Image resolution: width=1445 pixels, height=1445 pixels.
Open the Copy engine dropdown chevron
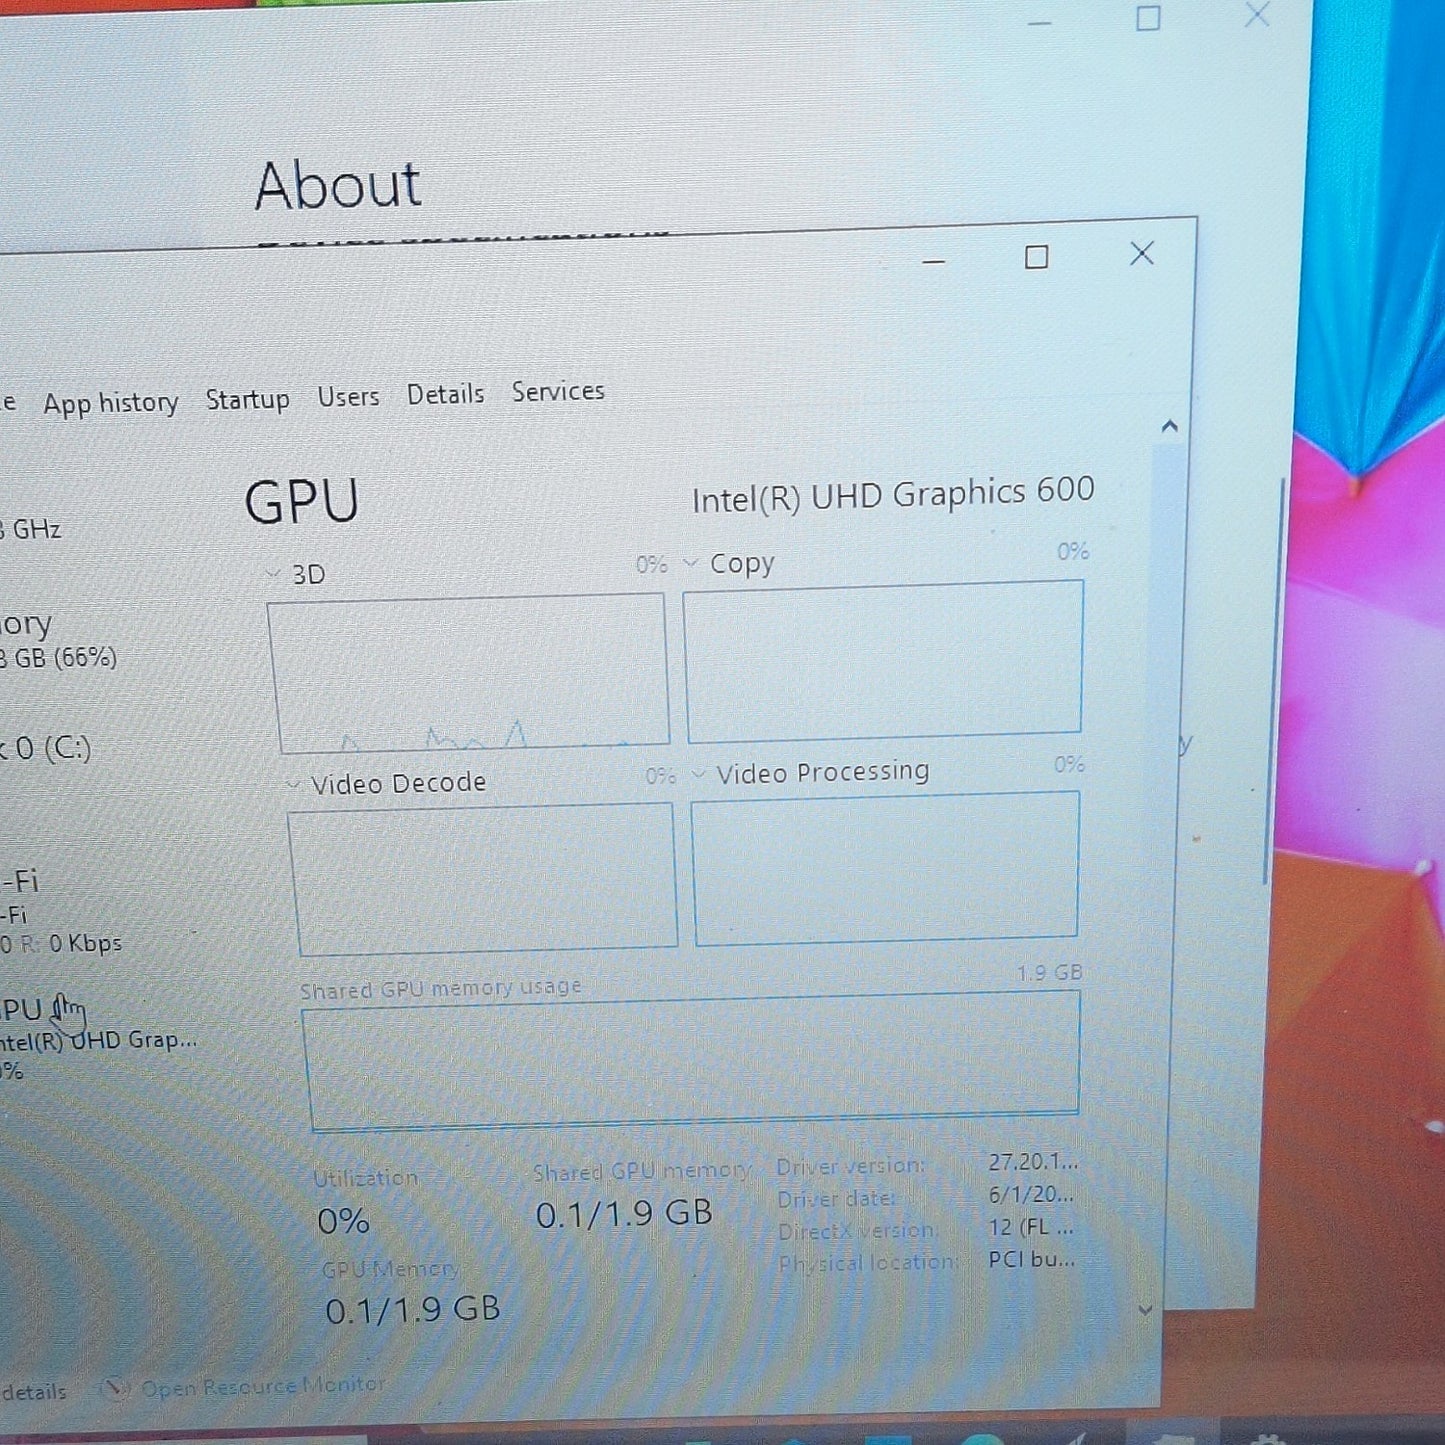(690, 564)
